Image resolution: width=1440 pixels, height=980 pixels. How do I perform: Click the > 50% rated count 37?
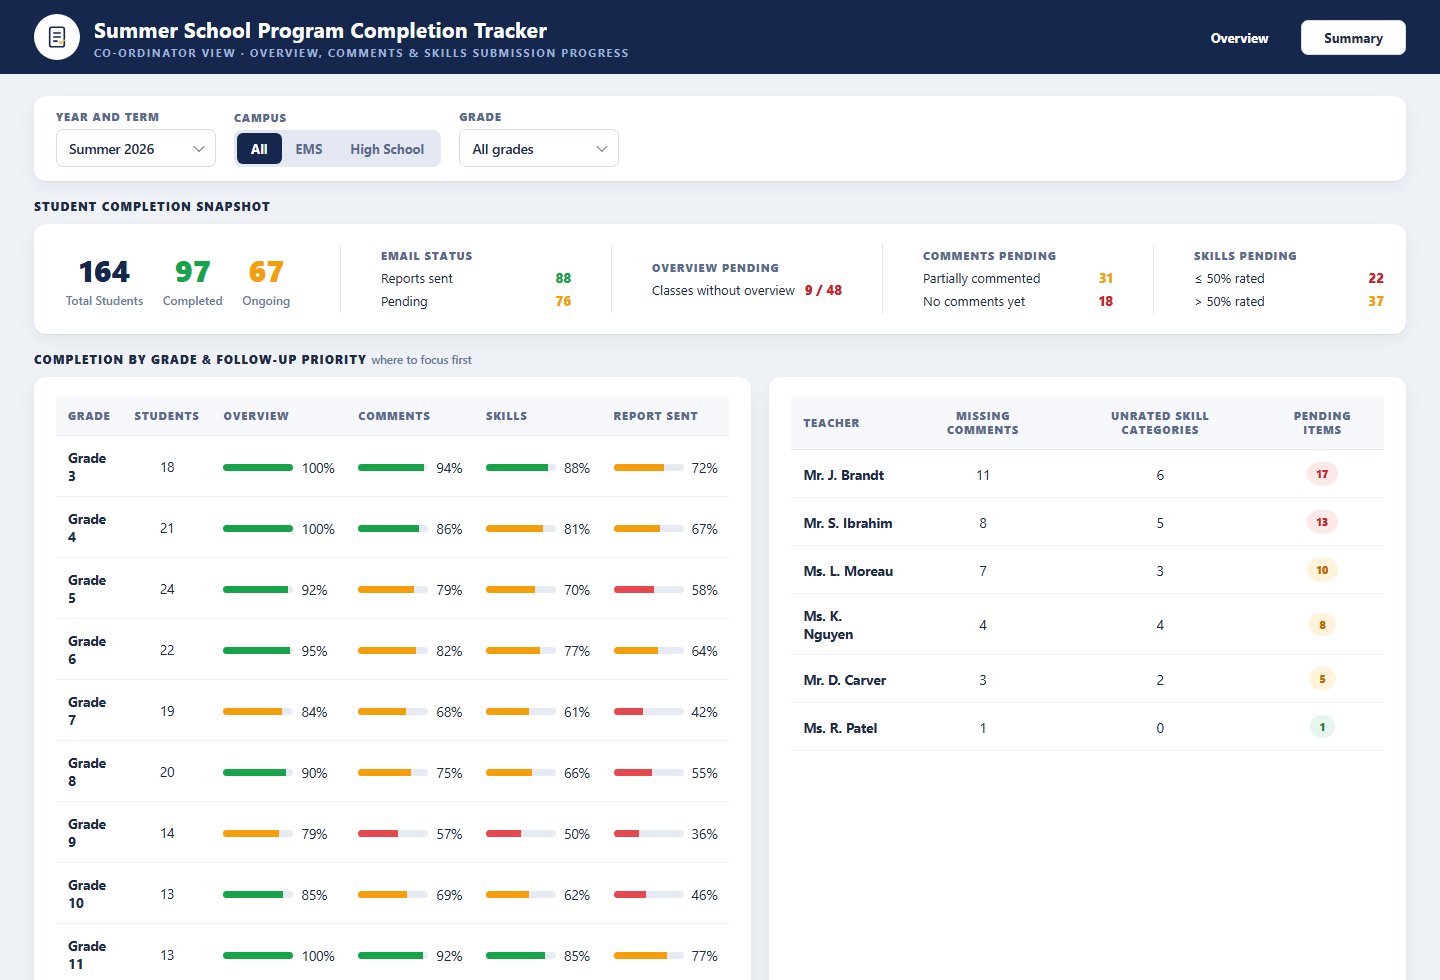tap(1376, 302)
